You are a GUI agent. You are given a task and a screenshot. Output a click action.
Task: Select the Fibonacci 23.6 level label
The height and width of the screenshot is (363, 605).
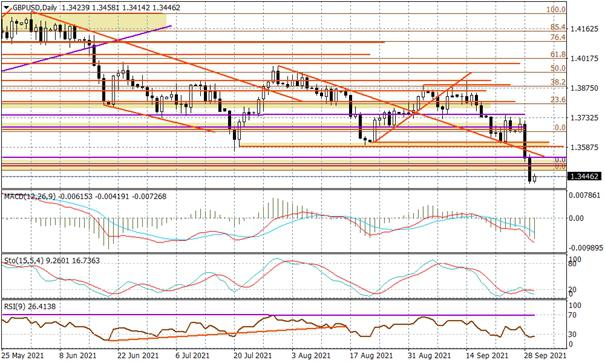click(558, 100)
